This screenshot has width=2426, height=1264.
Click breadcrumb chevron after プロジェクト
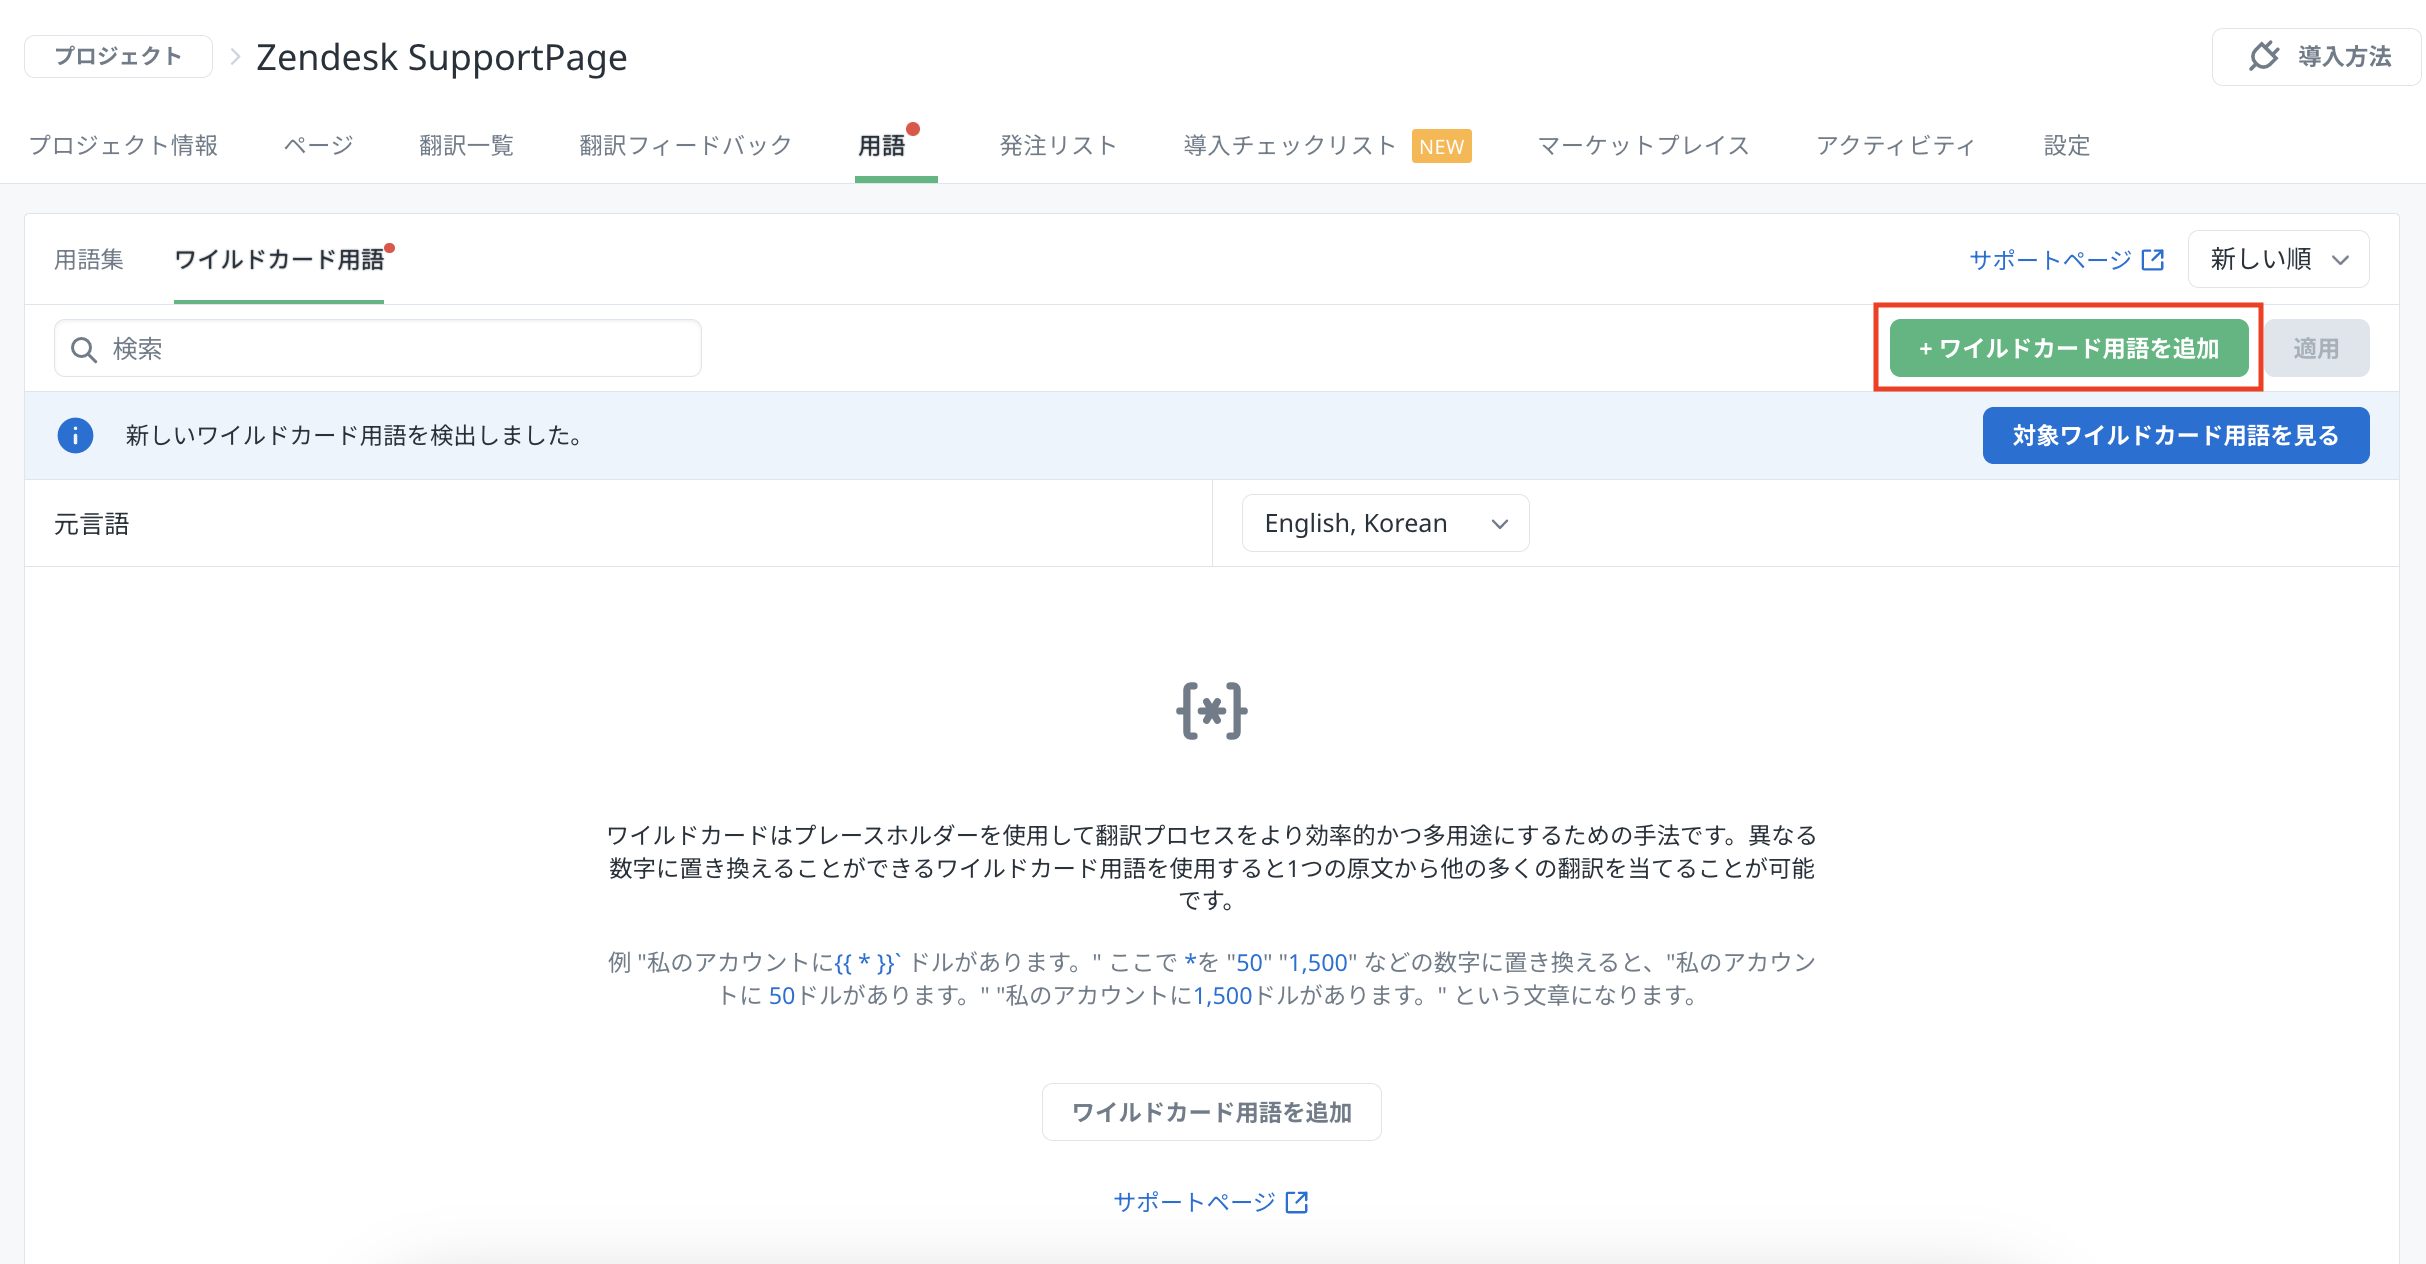tap(235, 56)
